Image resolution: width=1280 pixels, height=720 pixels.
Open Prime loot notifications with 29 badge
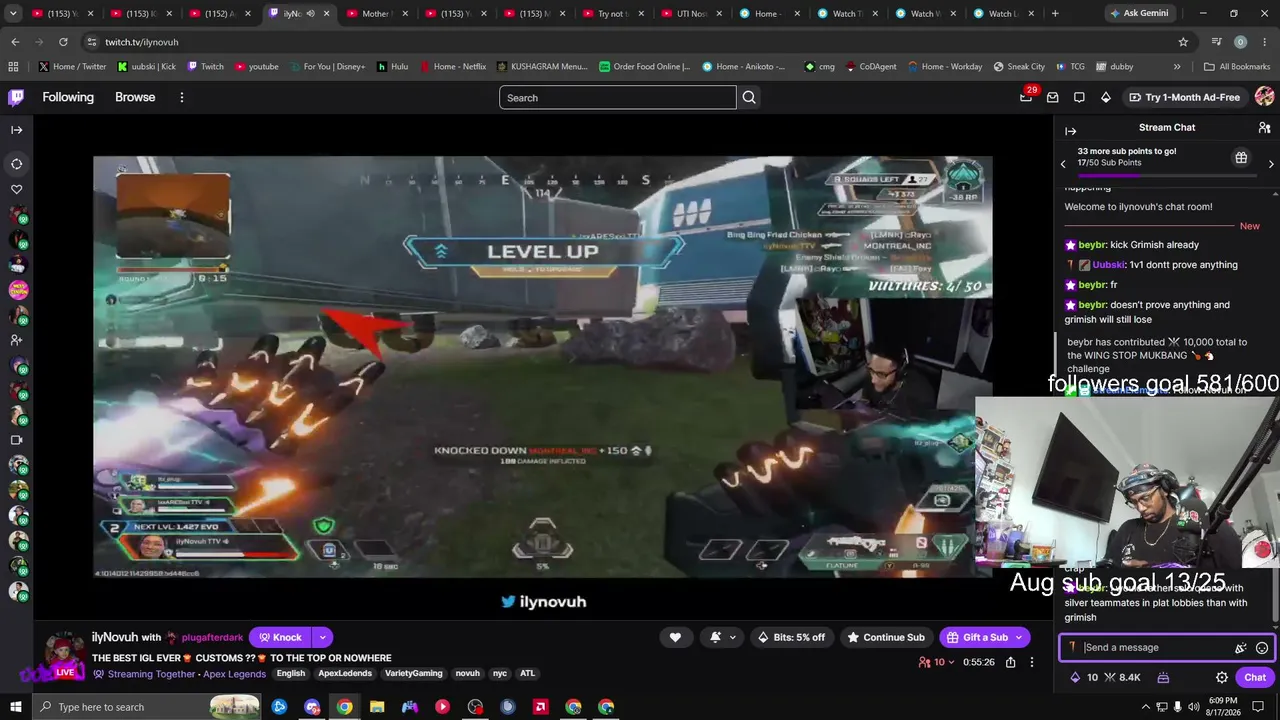(x=1026, y=97)
